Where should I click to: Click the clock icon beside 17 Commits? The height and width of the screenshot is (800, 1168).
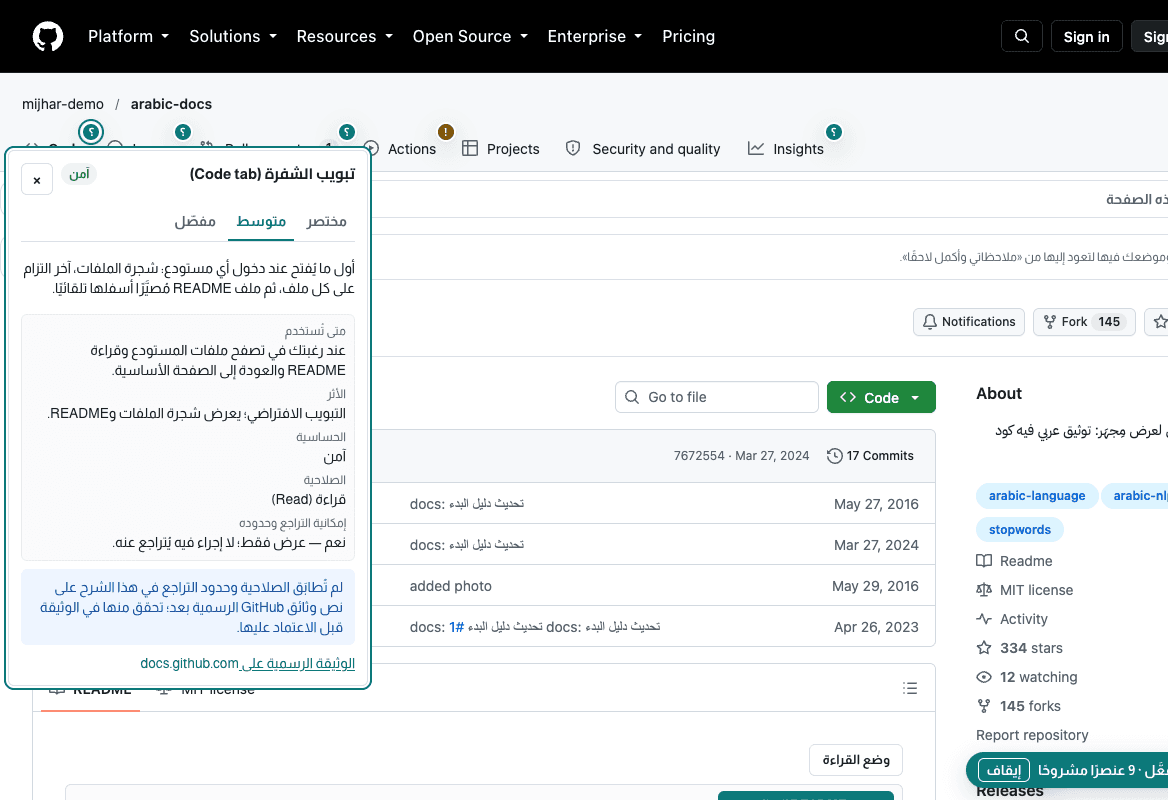pyautogui.click(x=834, y=456)
